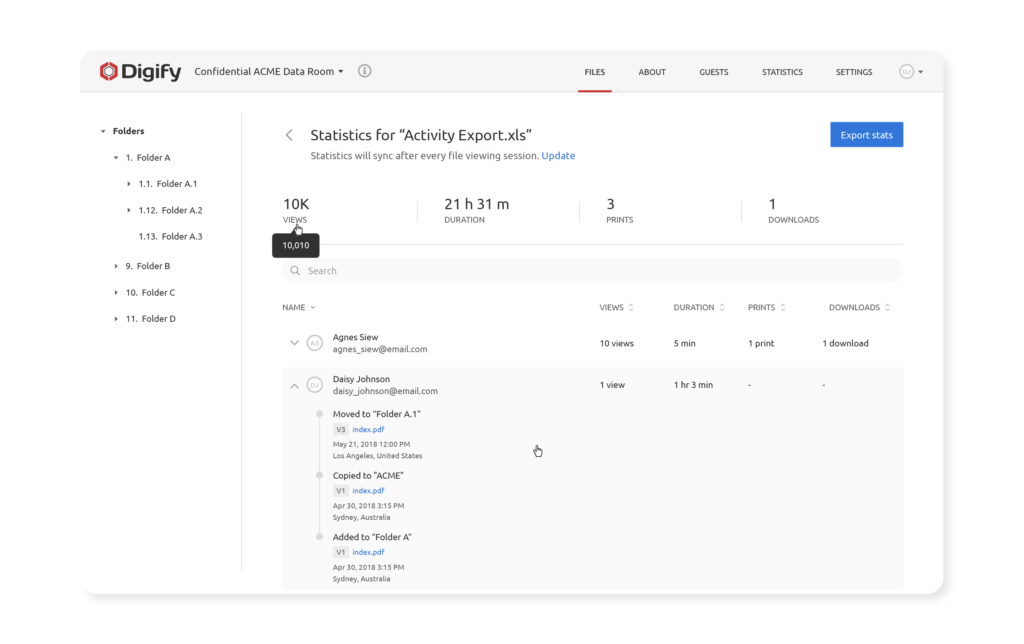Open the user profile avatar menu
Image resolution: width=1024 pixels, height=644 pixels.
click(910, 72)
